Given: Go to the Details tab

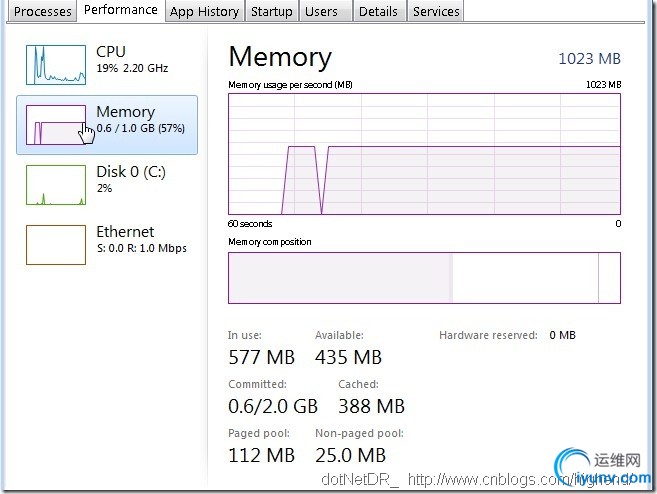Looking at the screenshot, I should coord(378,12).
